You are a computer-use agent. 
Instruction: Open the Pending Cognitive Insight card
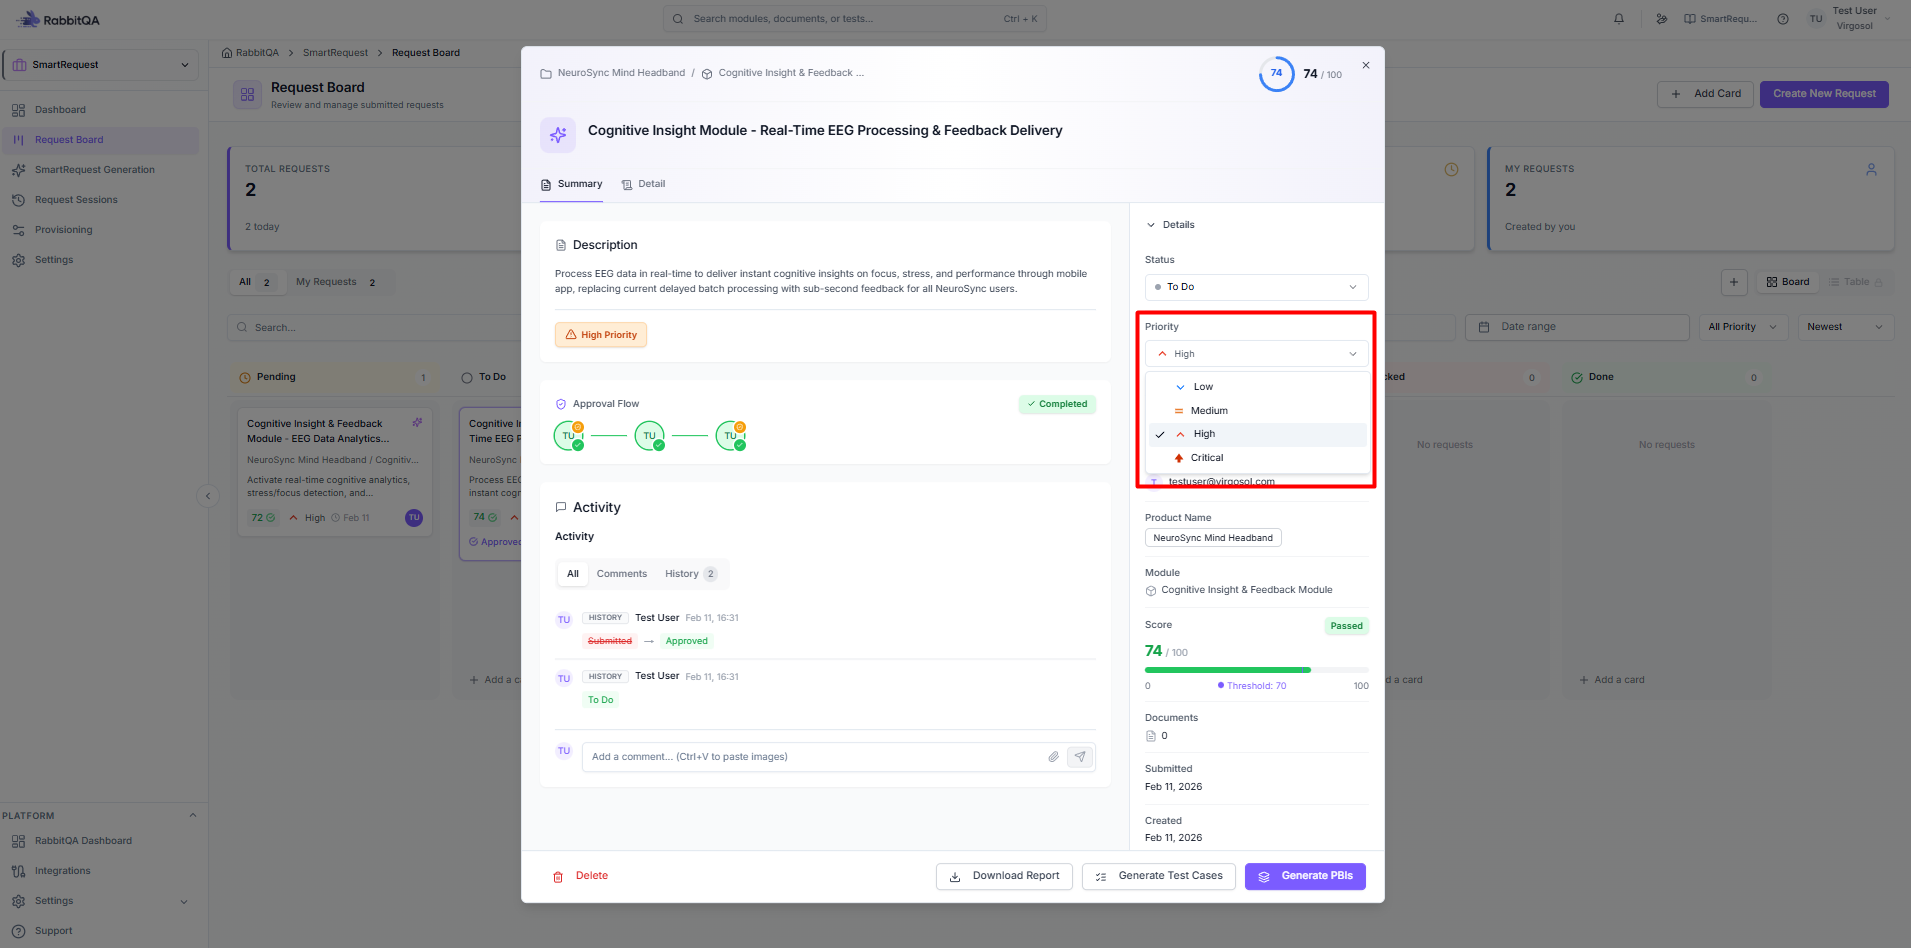335,471
